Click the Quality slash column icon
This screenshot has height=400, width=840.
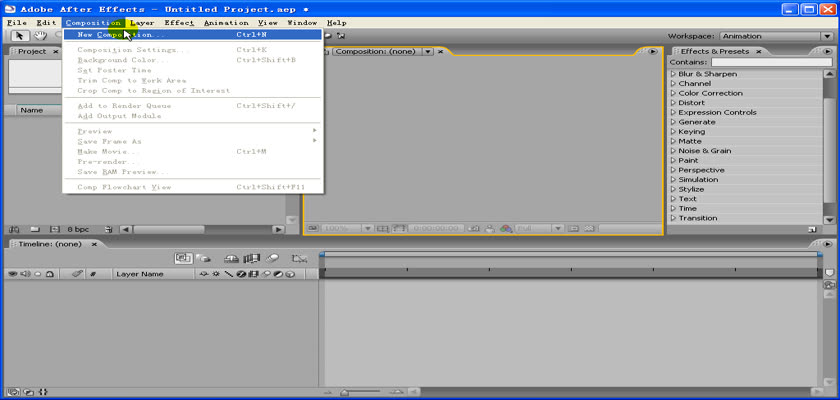(229, 274)
